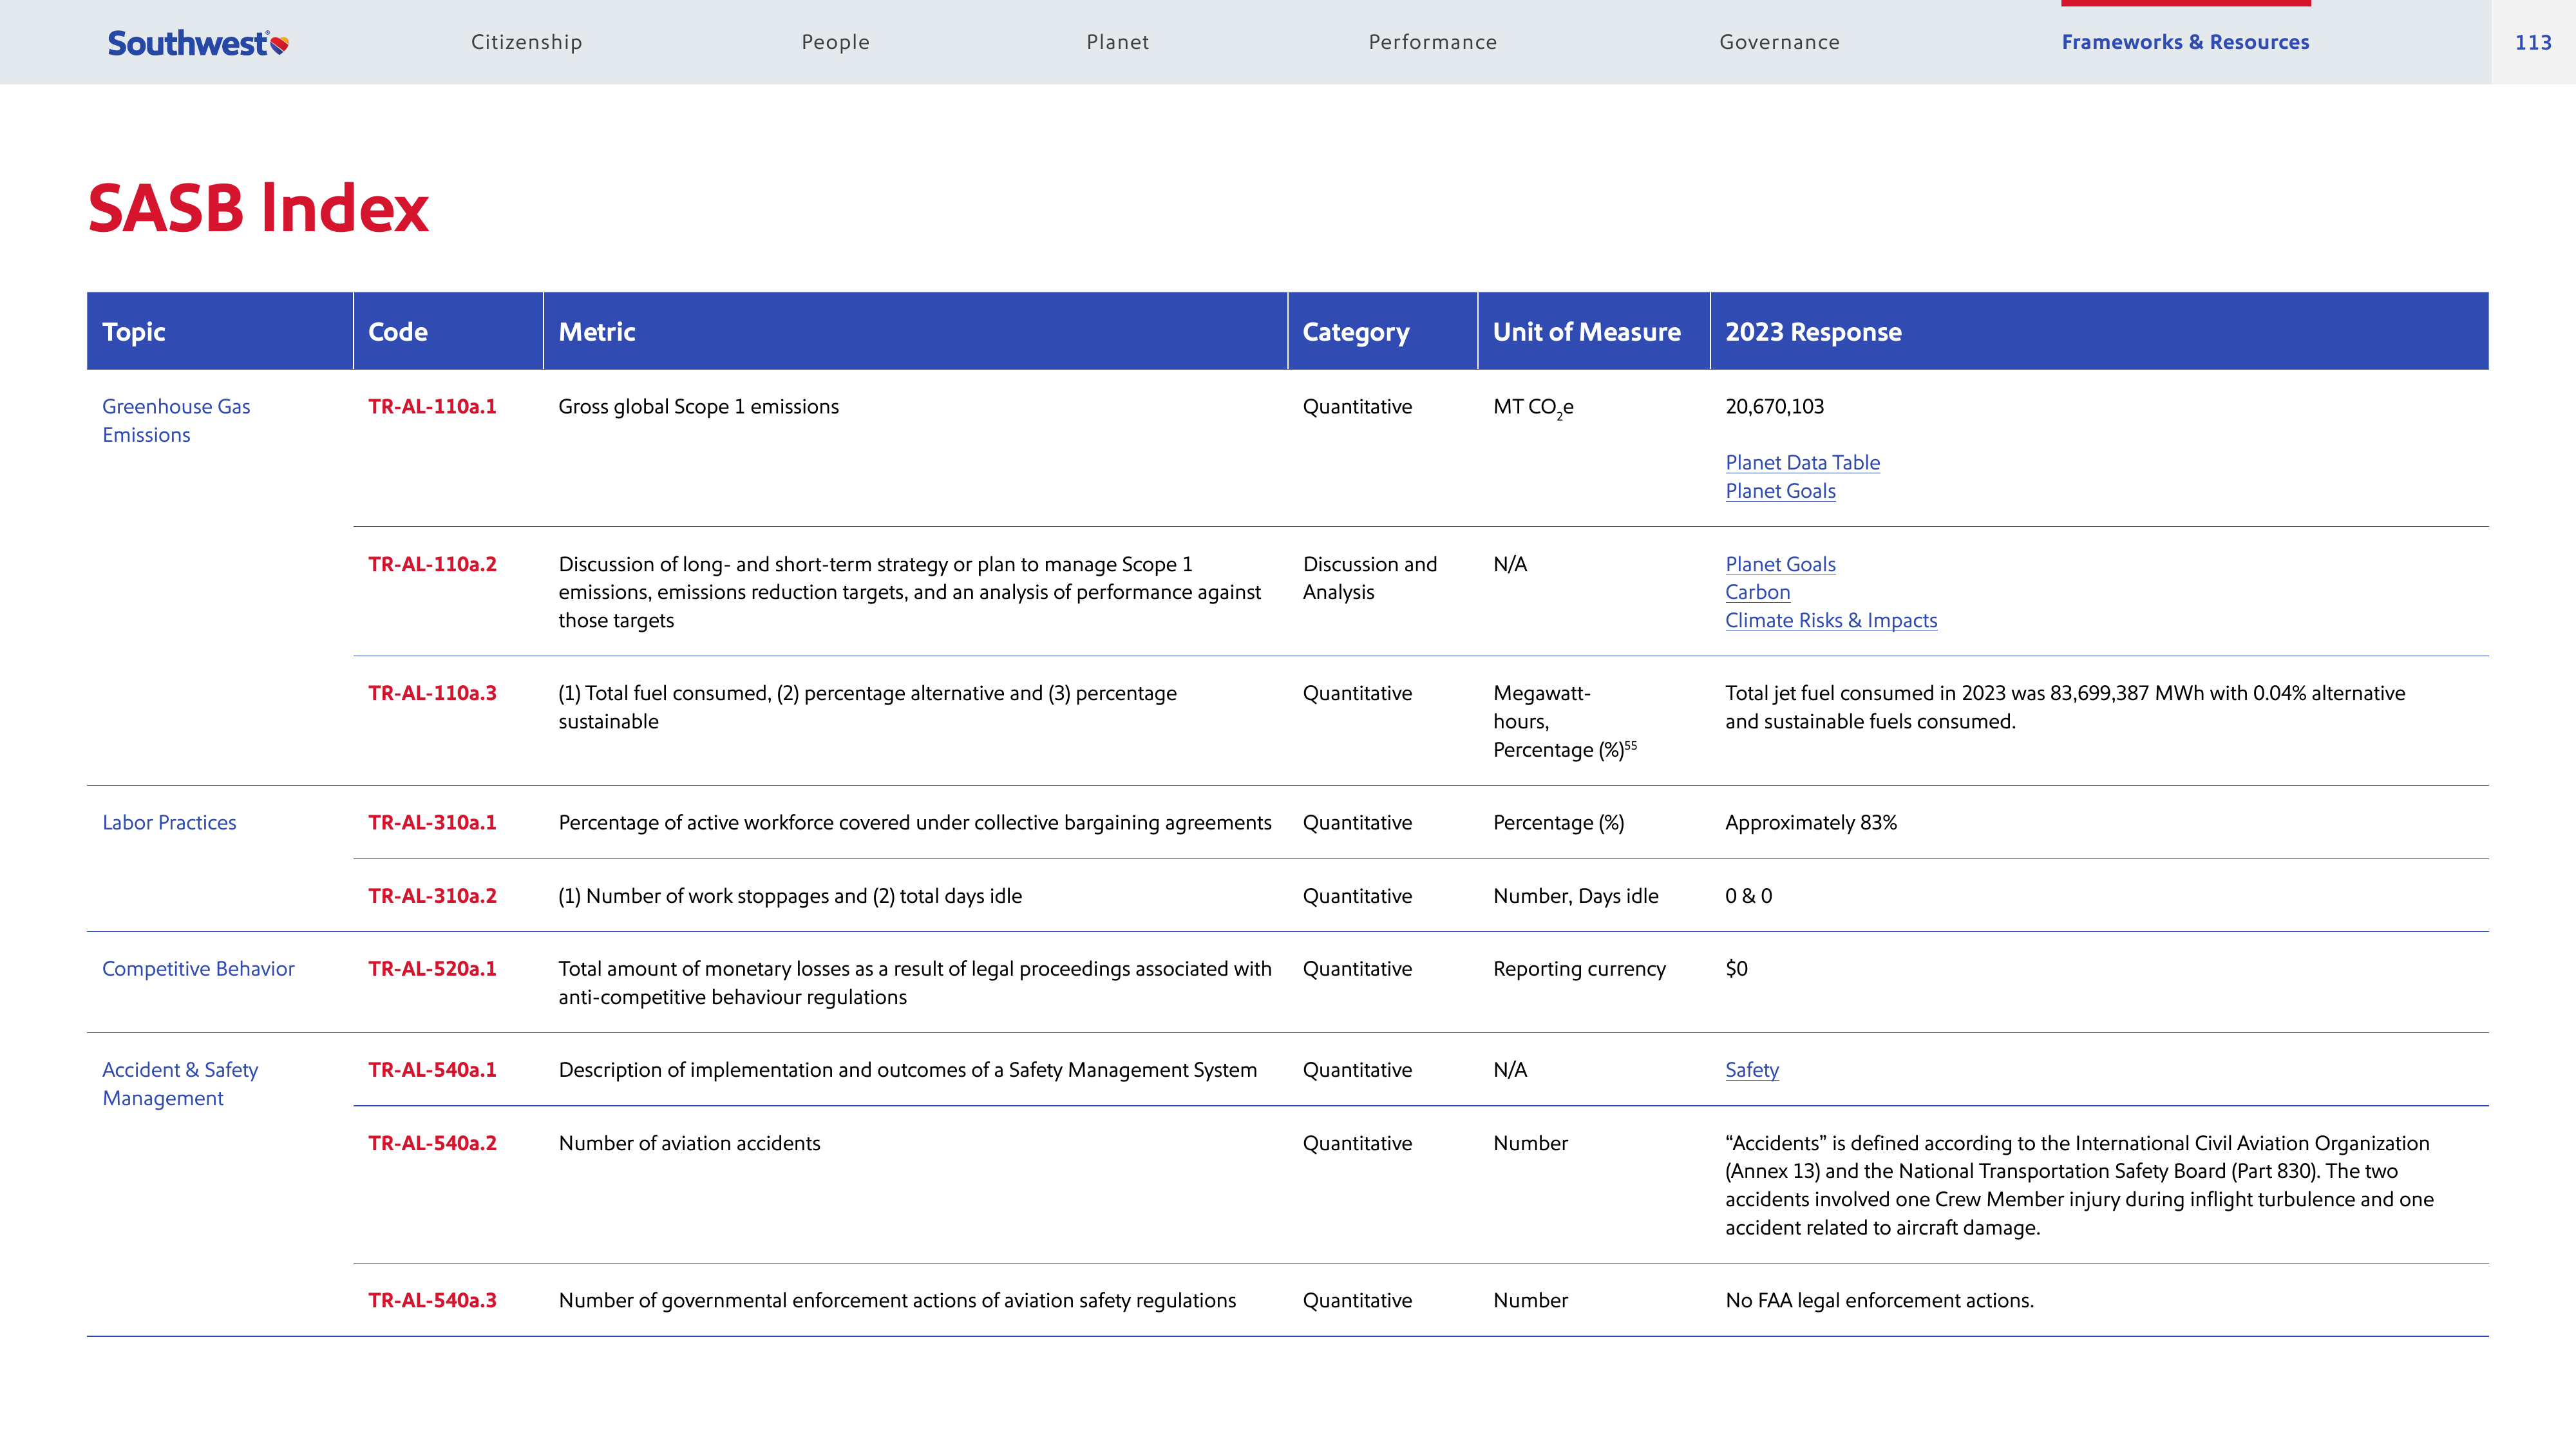Click Number, Days idle unit cell
Viewport: 2576px width, 1449px height.
(x=1575, y=896)
